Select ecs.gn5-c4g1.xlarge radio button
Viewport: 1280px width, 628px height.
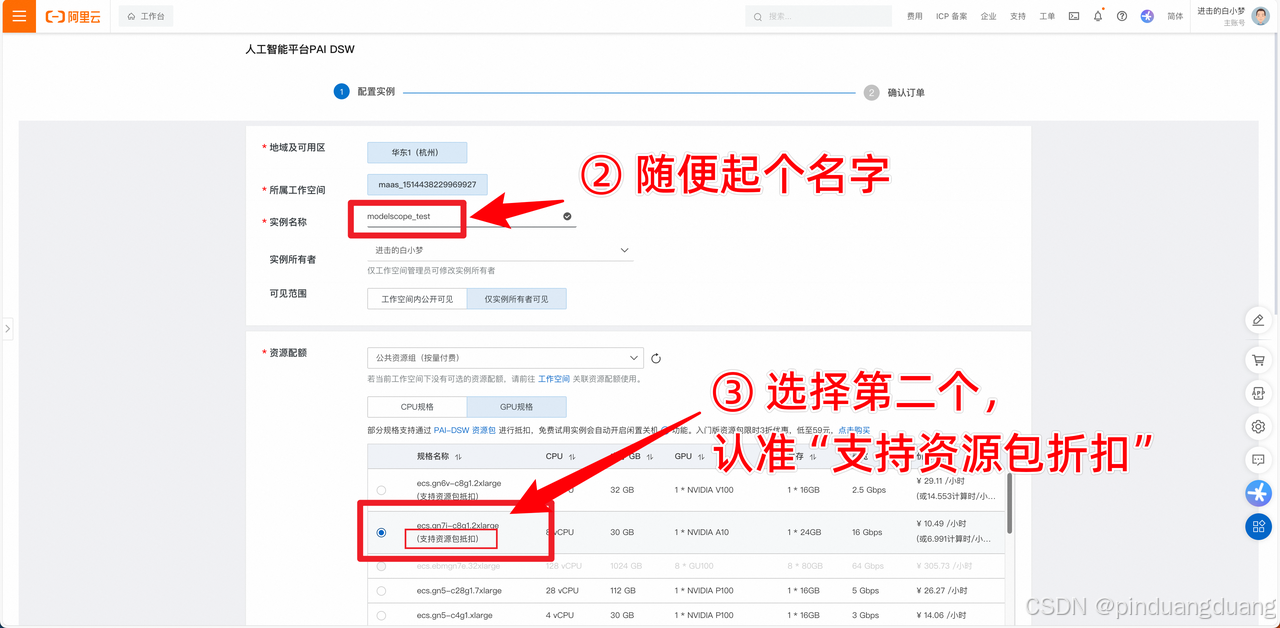[381, 616]
